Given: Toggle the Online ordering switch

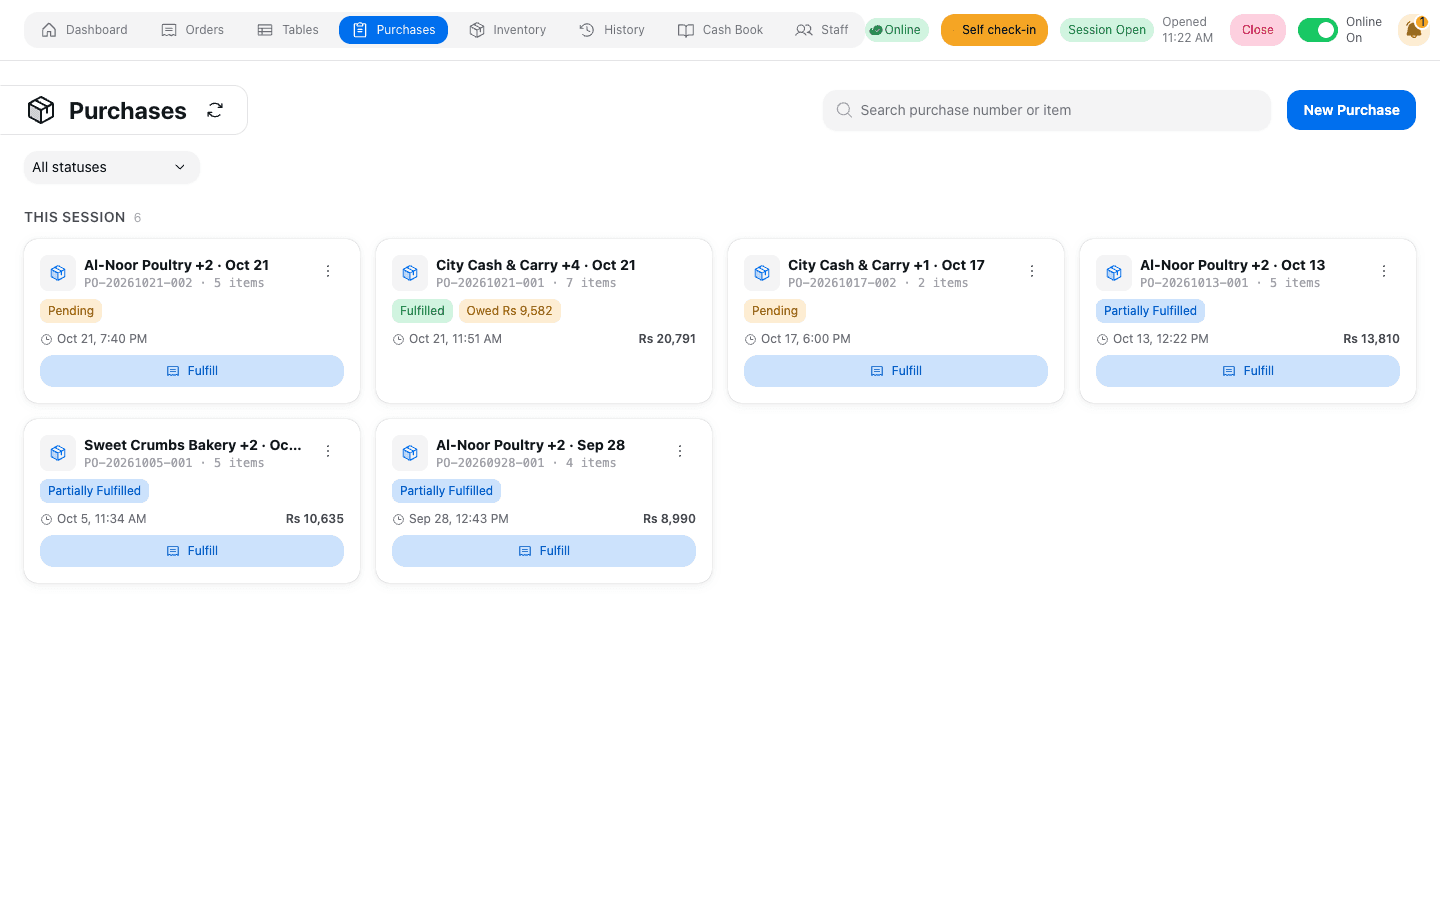Looking at the screenshot, I should [1318, 30].
